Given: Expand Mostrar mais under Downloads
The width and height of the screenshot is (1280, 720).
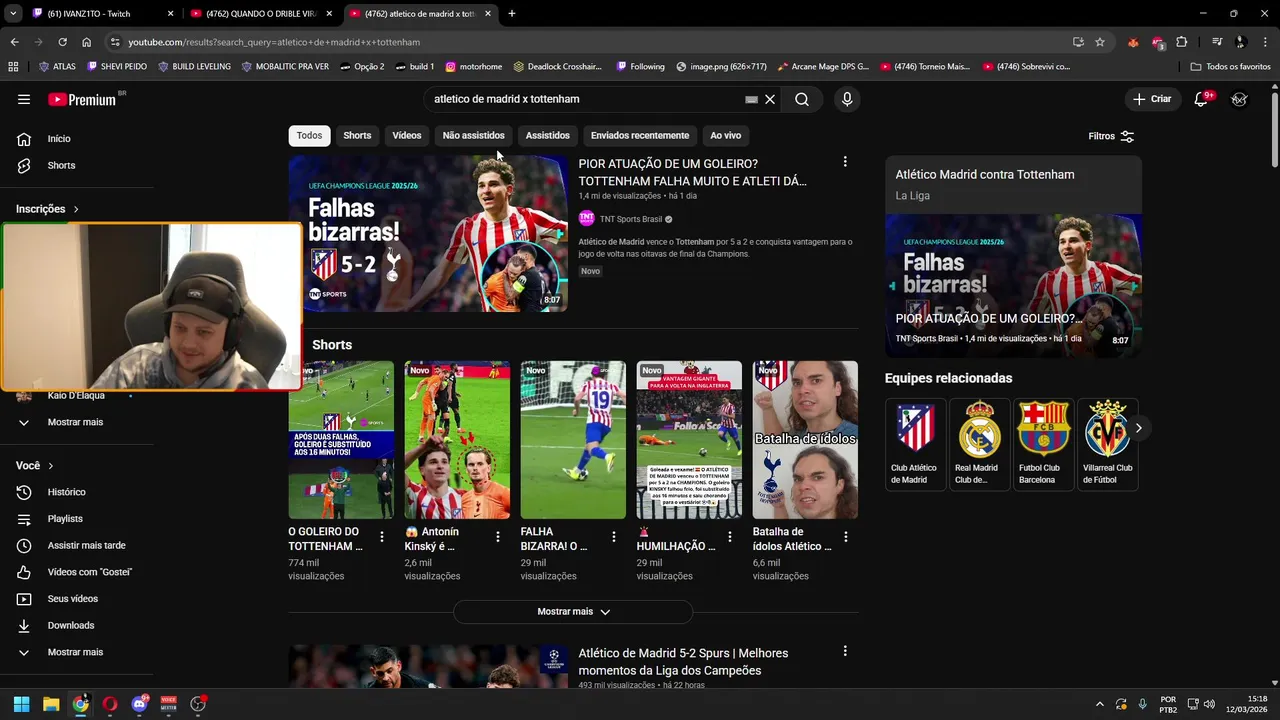Looking at the screenshot, I should coord(77,652).
